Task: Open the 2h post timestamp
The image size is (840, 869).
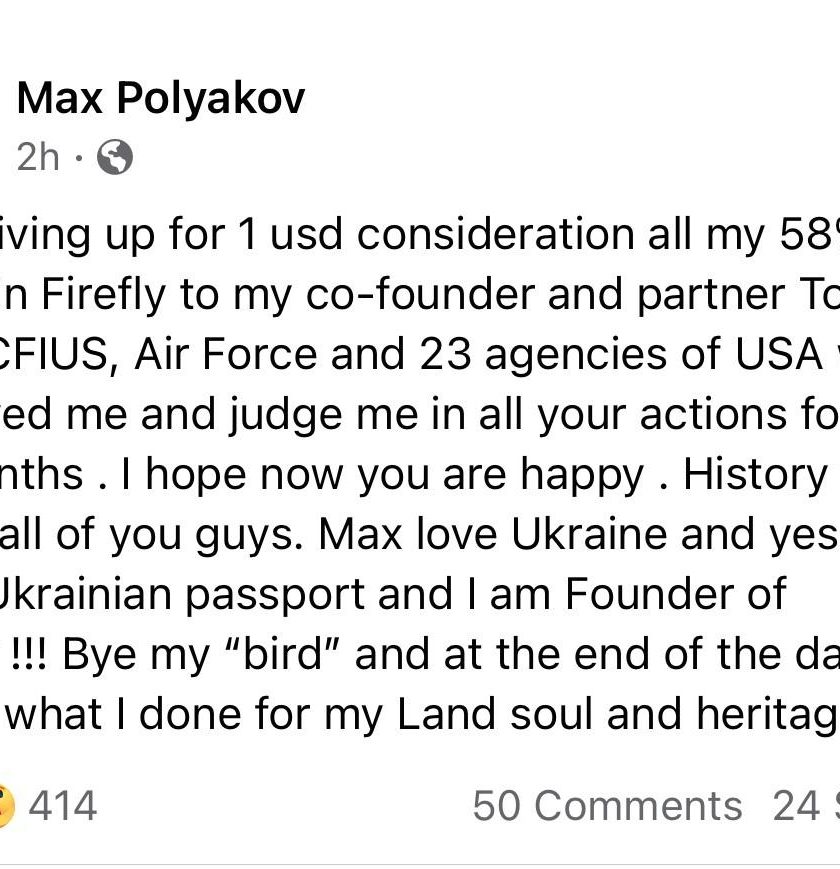Action: click(x=38, y=157)
